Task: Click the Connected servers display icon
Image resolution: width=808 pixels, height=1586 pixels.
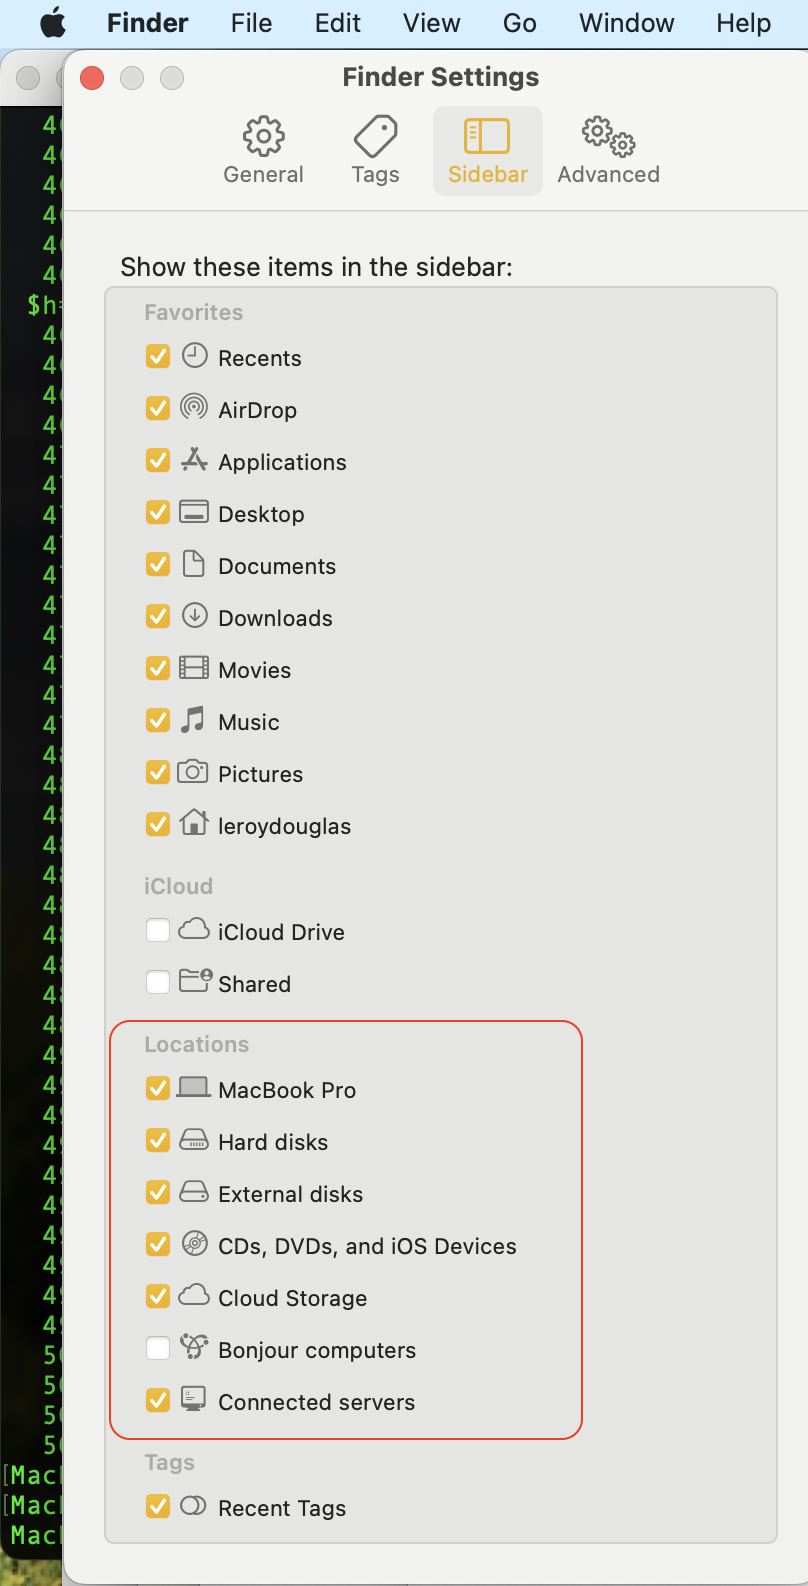Action: pos(192,1401)
